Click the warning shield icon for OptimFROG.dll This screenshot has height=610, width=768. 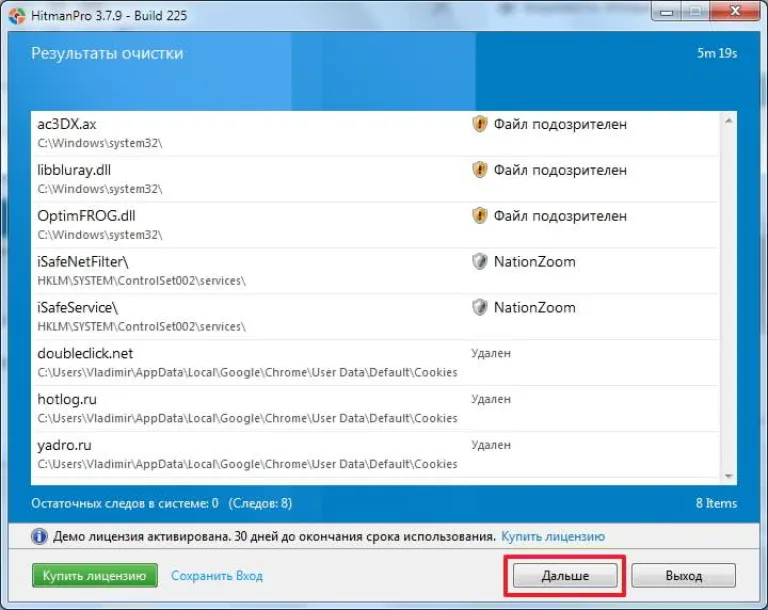tap(480, 216)
